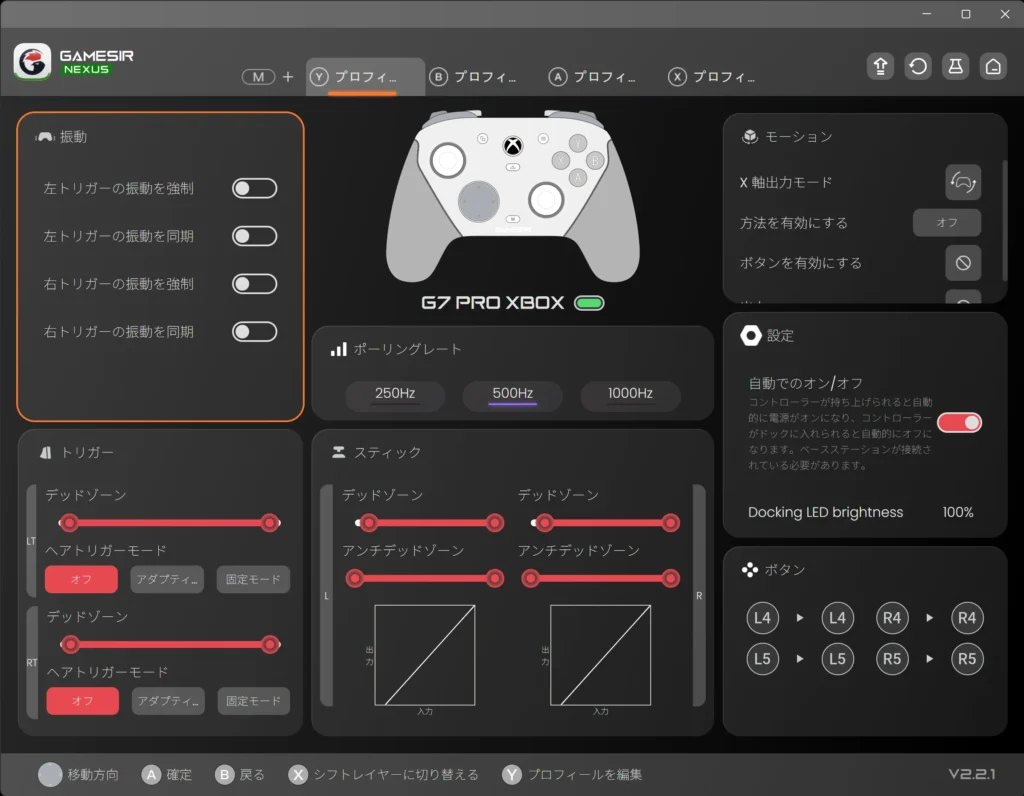Click the GameSir Nexus logo
Screen dimensions: 1024x796
click(x=32, y=62)
